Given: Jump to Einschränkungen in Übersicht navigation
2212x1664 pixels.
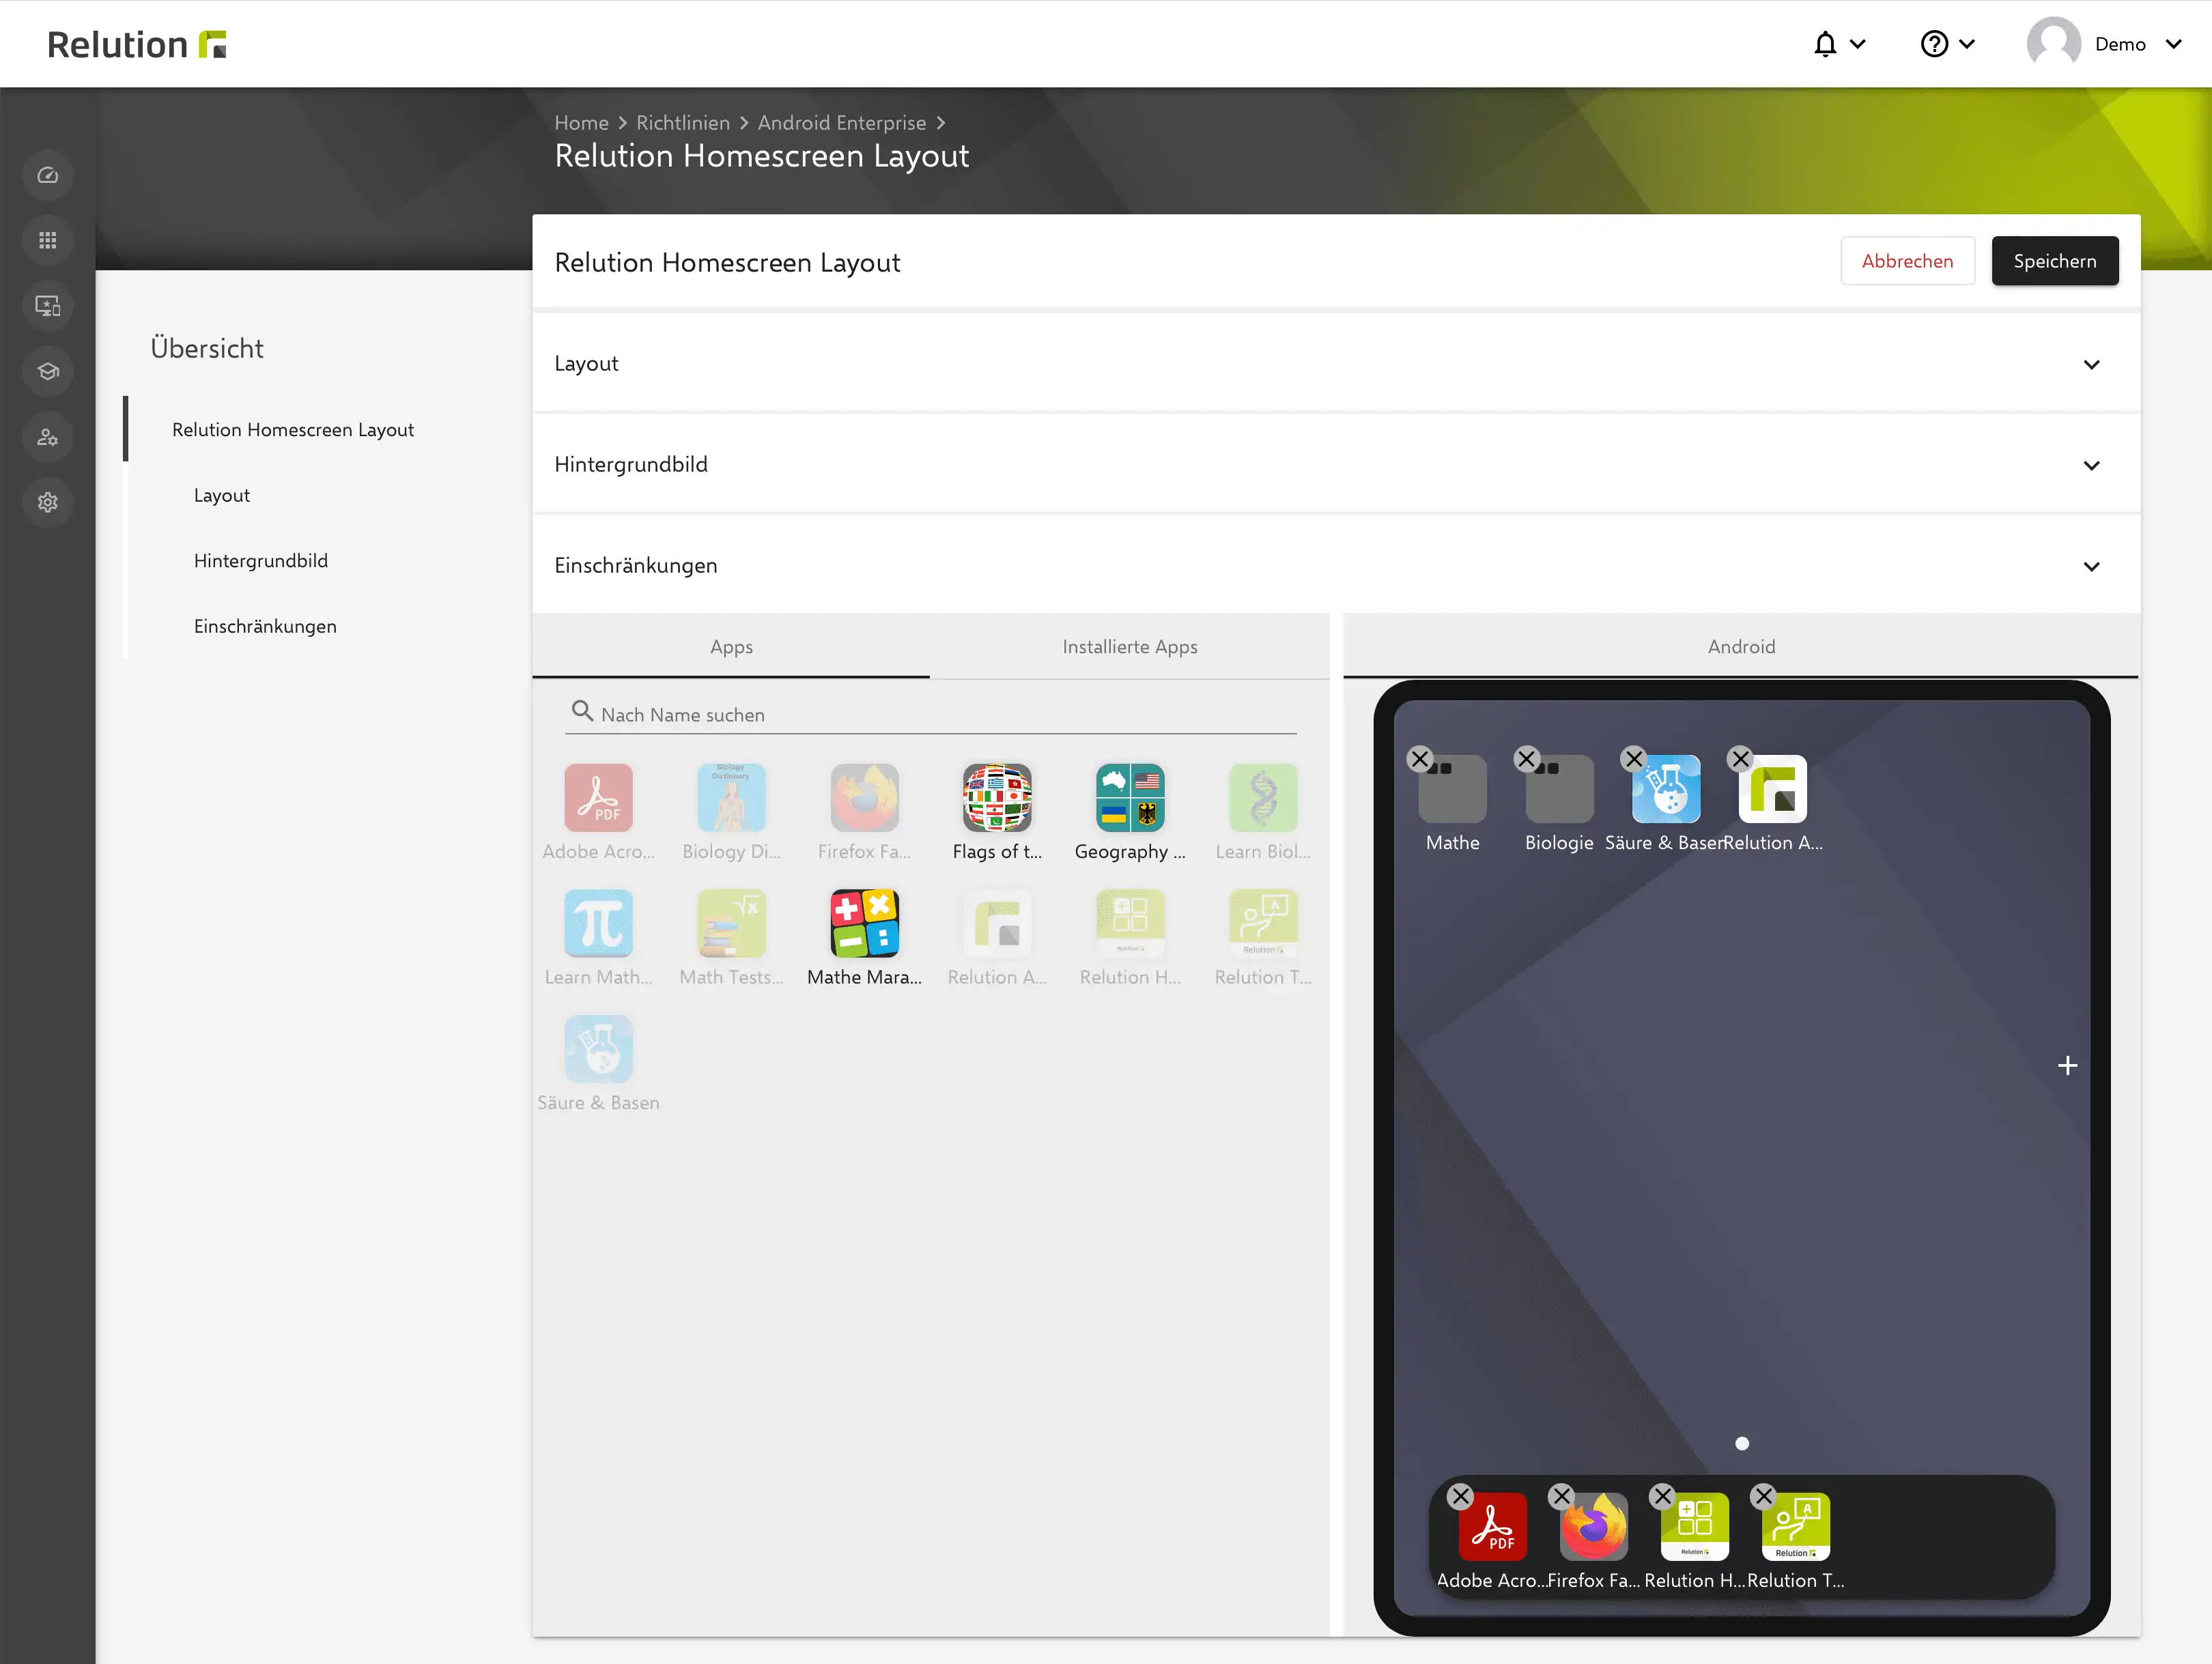Looking at the screenshot, I should 265,627.
